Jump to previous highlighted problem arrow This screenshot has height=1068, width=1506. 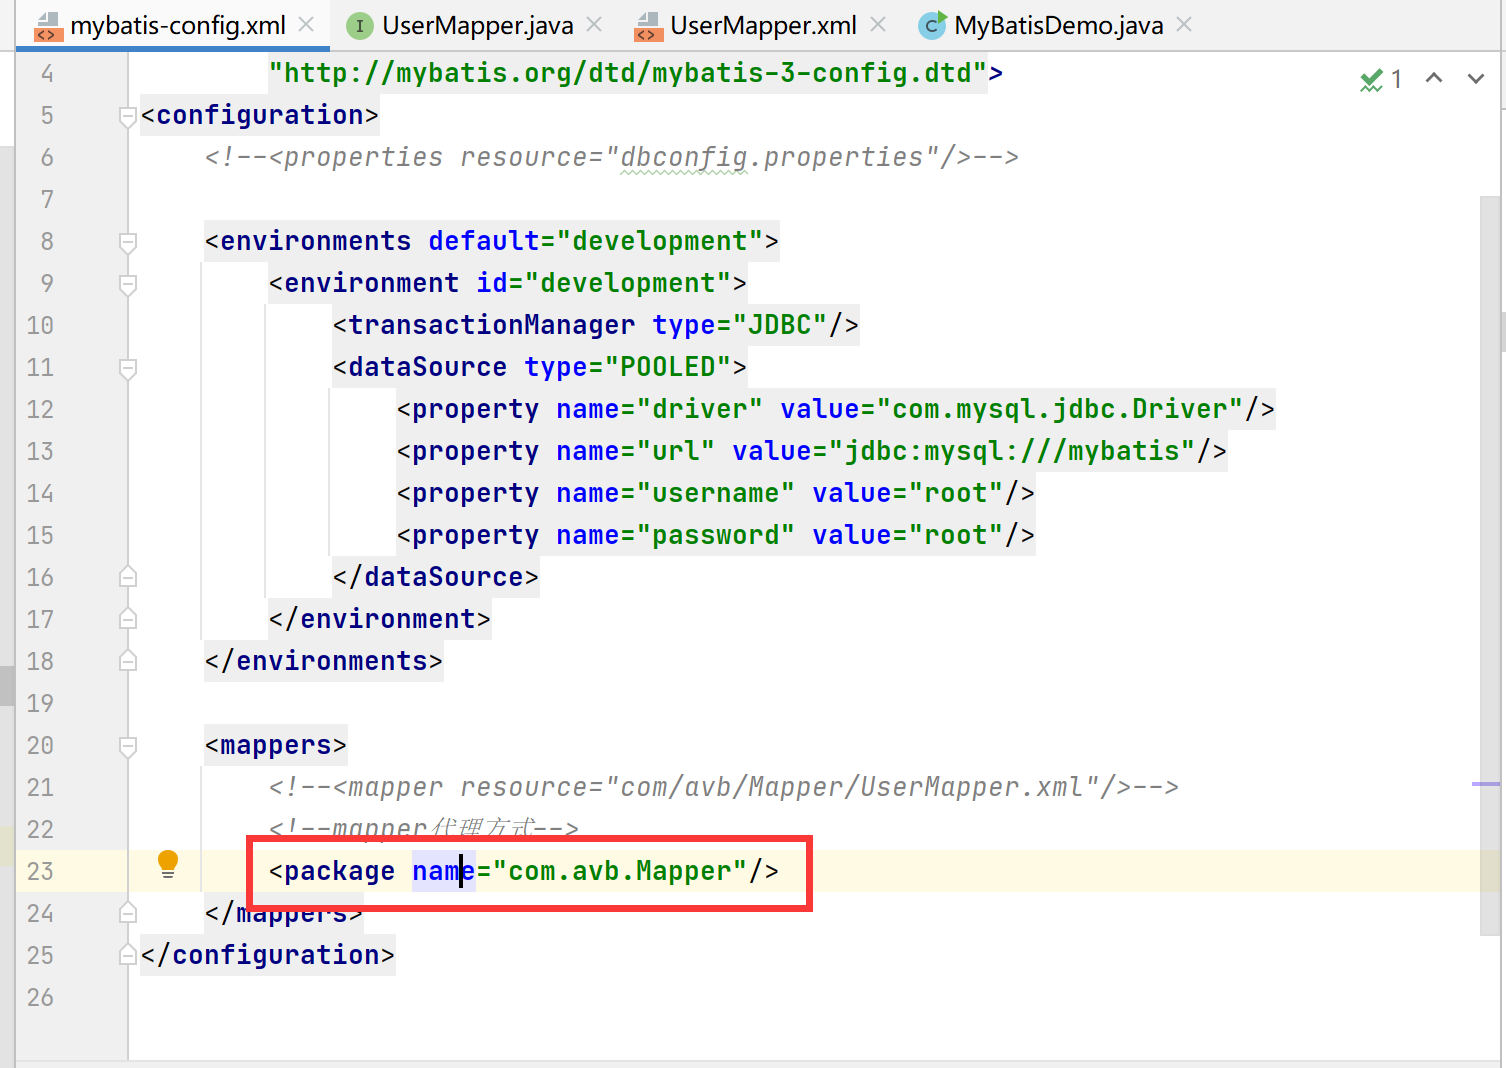1434,78
